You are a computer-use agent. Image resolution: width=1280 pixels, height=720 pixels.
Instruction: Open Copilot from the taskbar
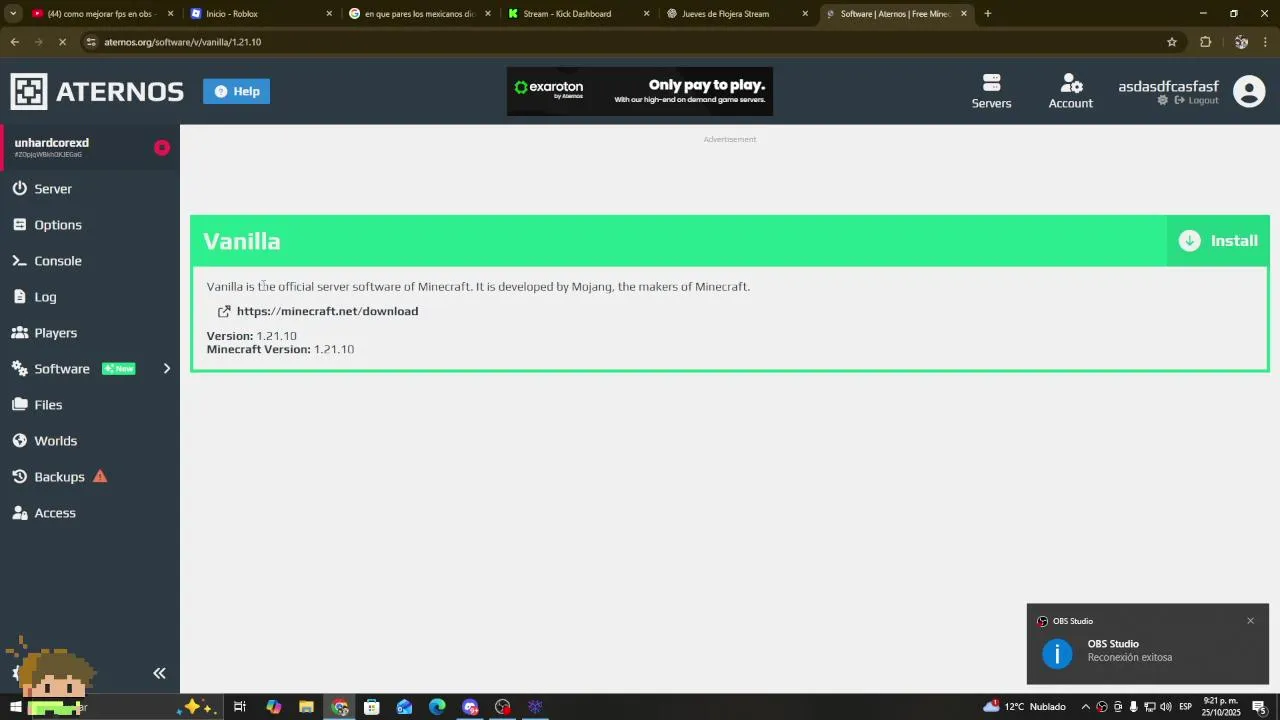pos(273,707)
